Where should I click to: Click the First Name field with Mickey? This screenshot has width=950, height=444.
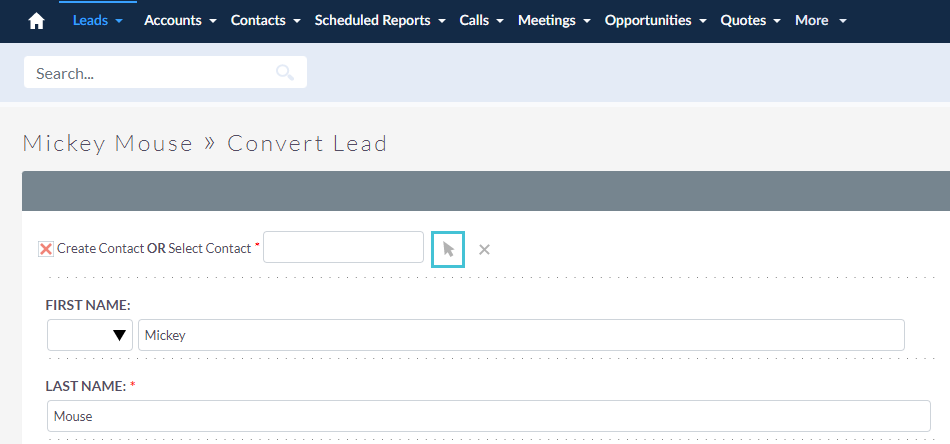[521, 335]
